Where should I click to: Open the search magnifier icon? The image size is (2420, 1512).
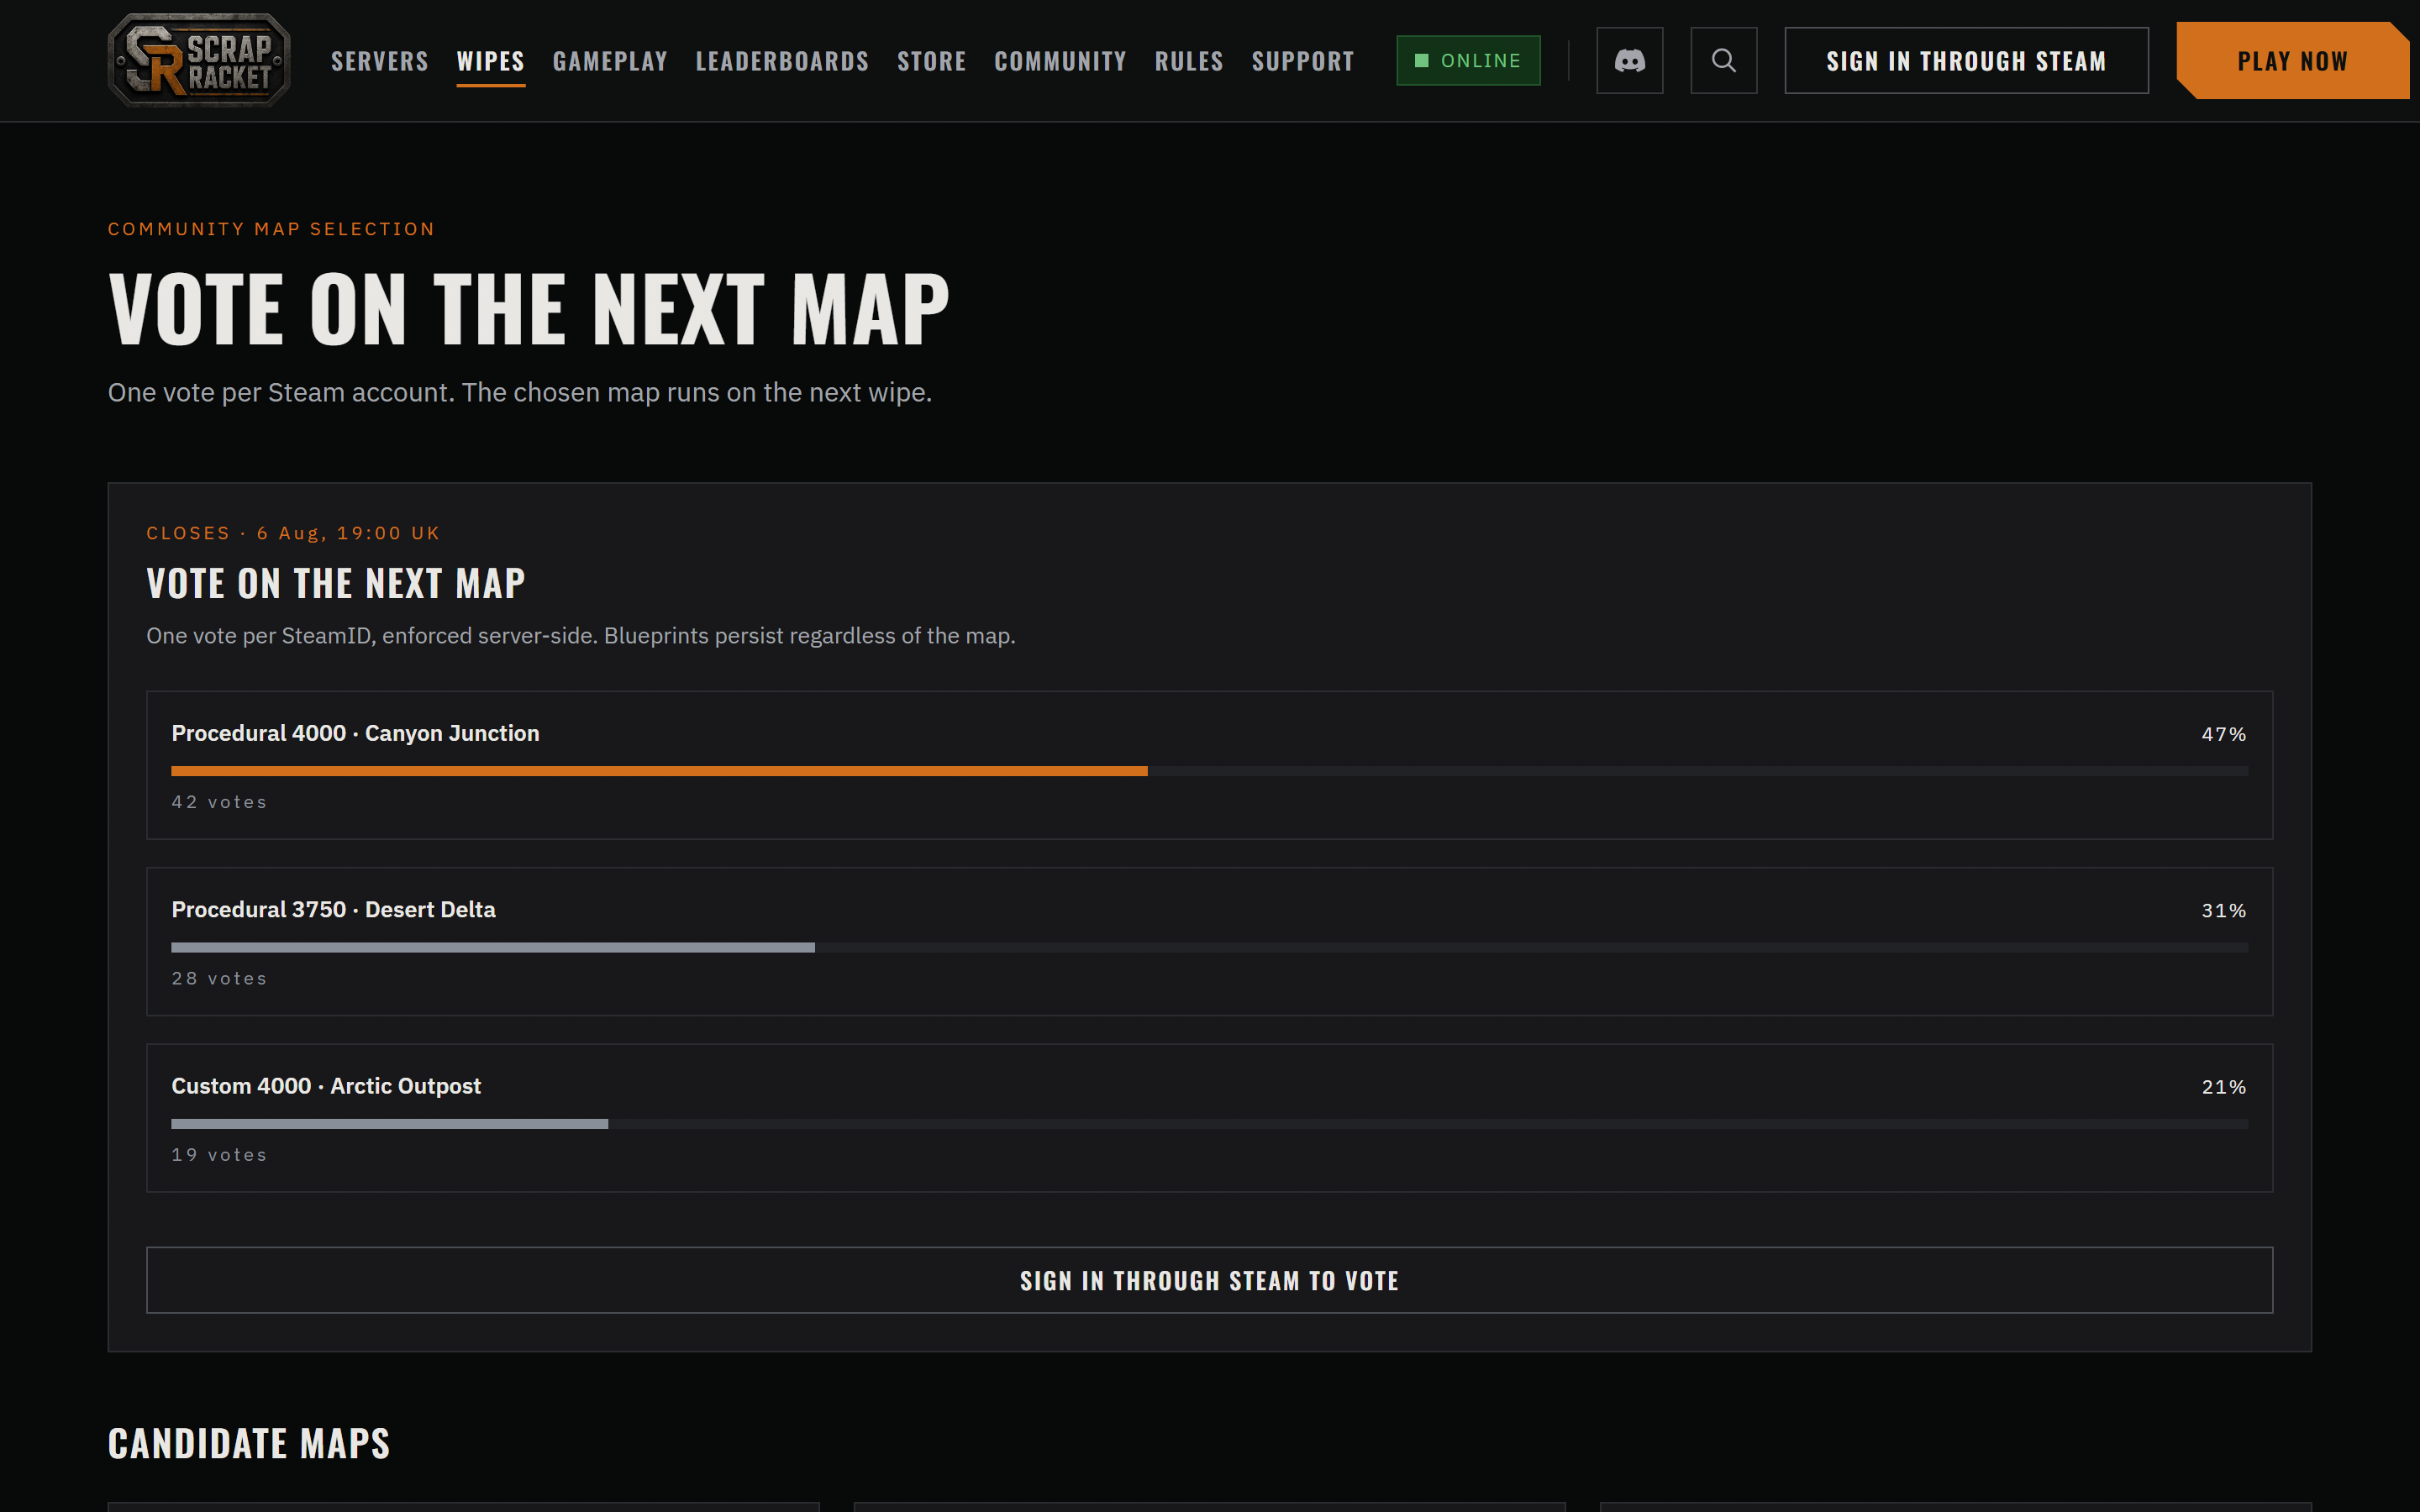pyautogui.click(x=1723, y=60)
